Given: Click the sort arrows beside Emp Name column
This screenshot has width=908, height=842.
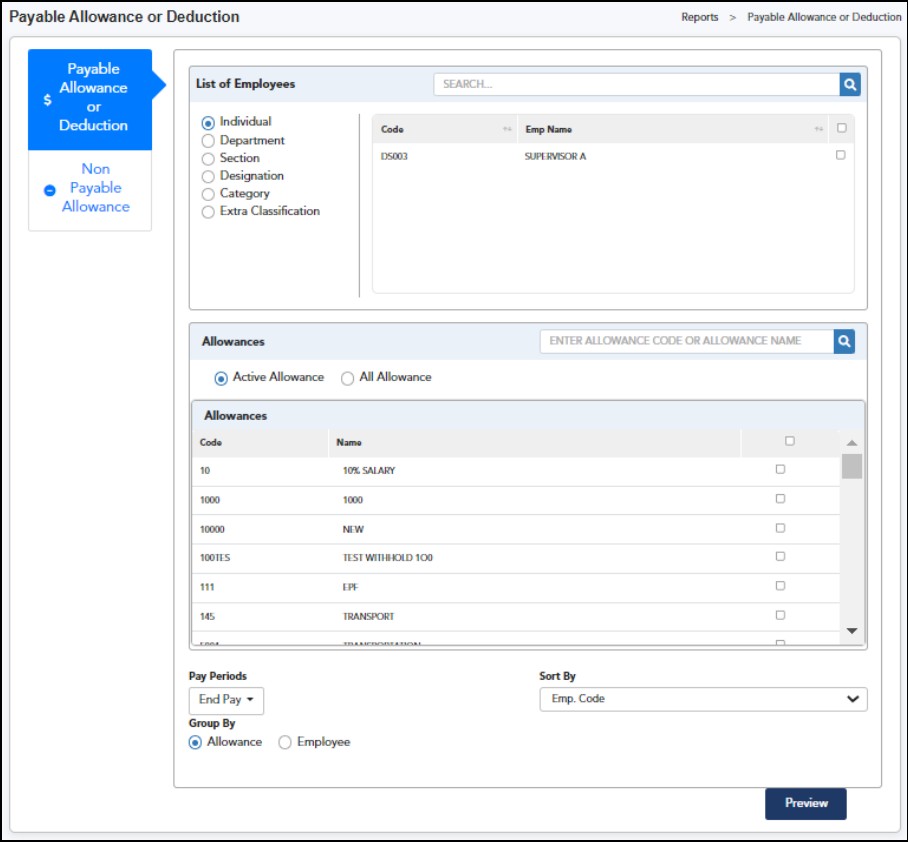Looking at the screenshot, I should point(818,130).
